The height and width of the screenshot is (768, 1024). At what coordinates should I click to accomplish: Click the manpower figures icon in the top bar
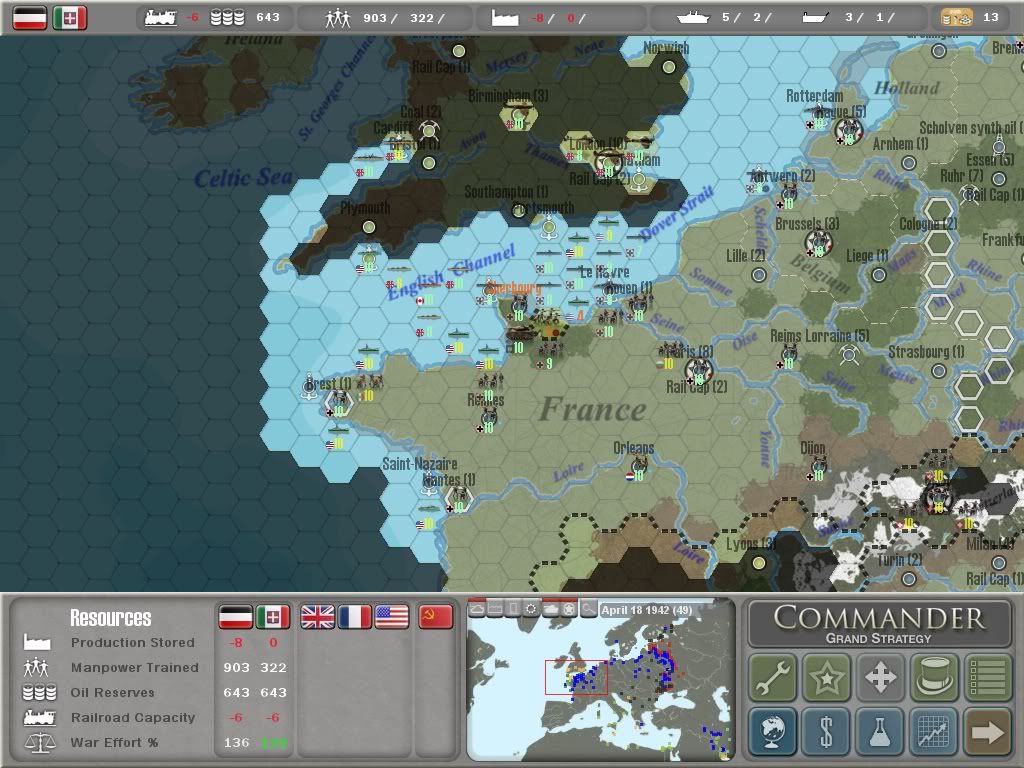(x=338, y=18)
